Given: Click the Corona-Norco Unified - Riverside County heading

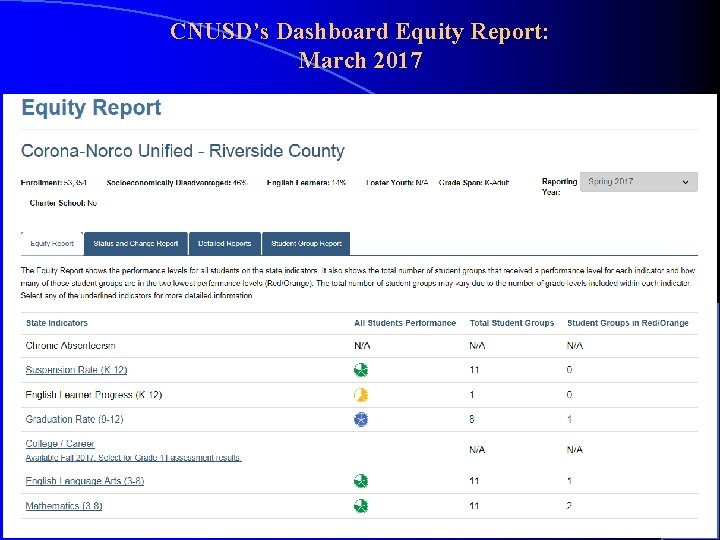Looking at the screenshot, I should pyautogui.click(x=183, y=151).
